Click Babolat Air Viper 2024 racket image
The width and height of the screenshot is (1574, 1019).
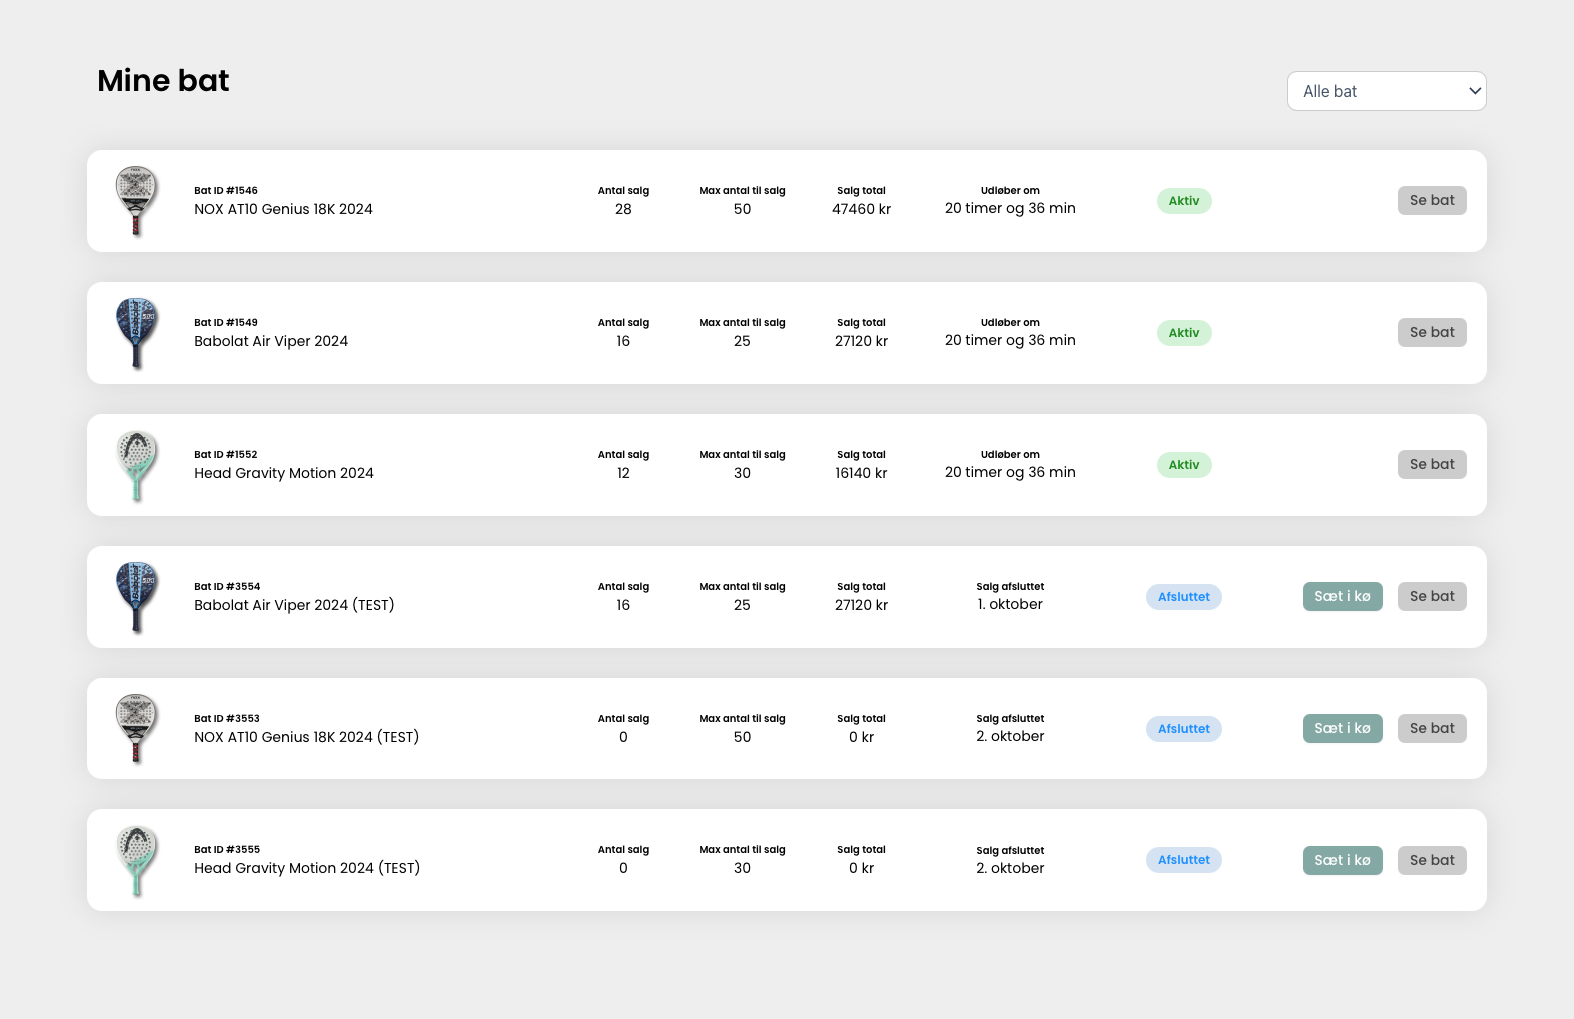tap(136, 333)
